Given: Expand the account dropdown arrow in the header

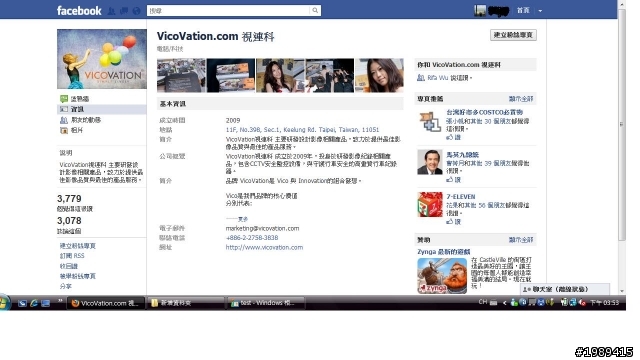Looking at the screenshot, I should (x=540, y=11).
